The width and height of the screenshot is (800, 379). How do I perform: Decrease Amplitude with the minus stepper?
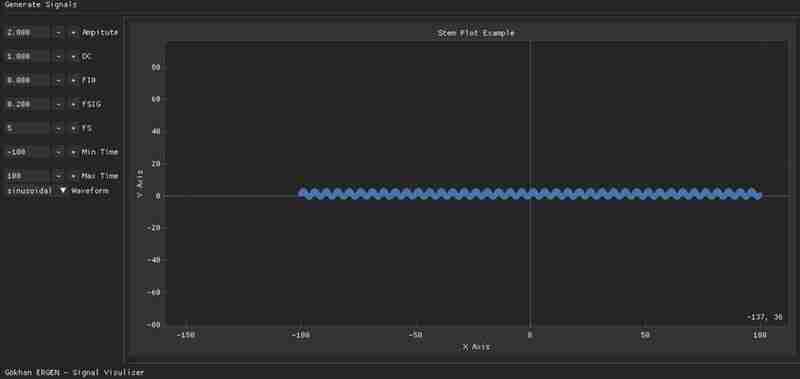[59, 32]
